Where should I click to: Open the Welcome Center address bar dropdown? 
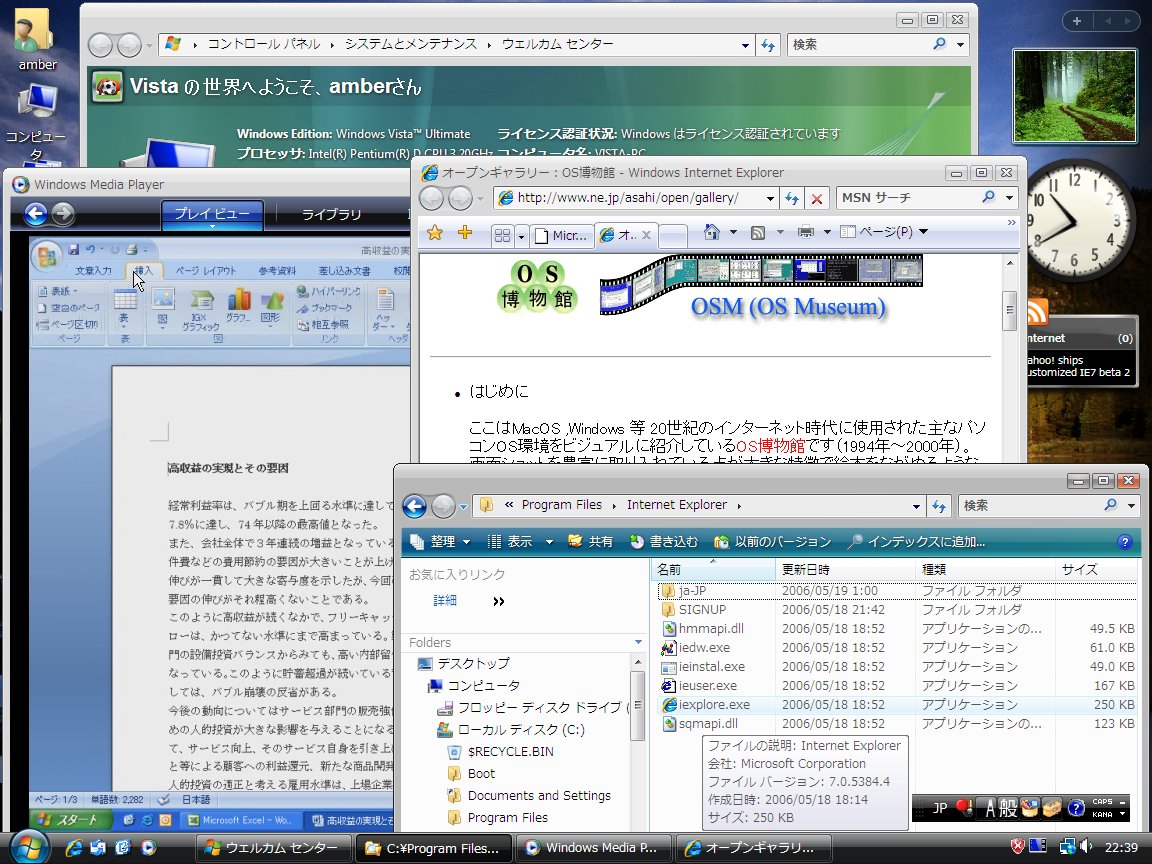(x=745, y=46)
